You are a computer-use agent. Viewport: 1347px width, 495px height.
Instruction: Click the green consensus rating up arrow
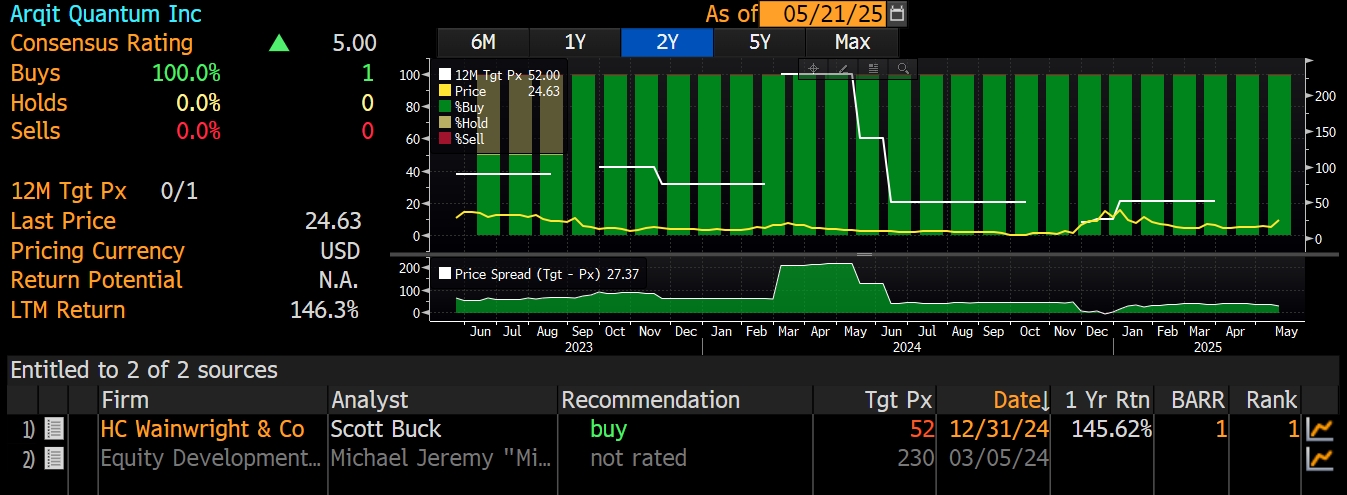pos(279,44)
